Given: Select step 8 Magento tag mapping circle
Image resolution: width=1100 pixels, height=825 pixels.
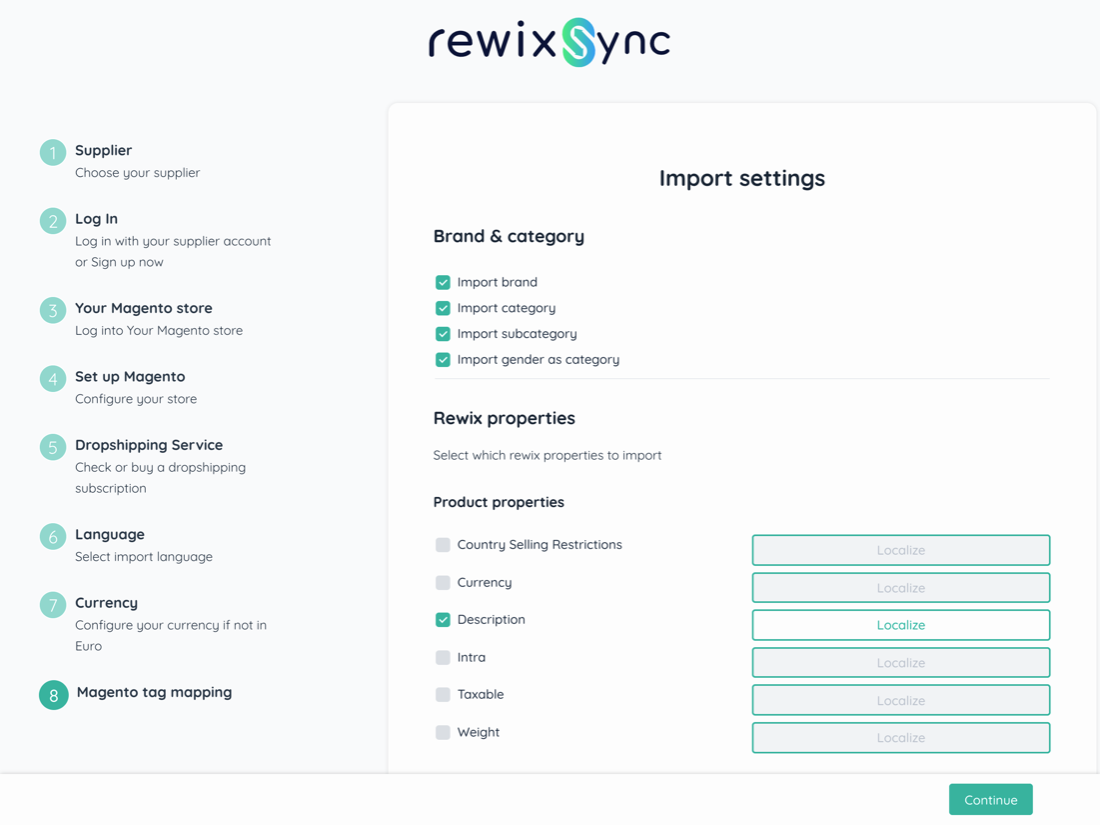Looking at the screenshot, I should tap(54, 695).
